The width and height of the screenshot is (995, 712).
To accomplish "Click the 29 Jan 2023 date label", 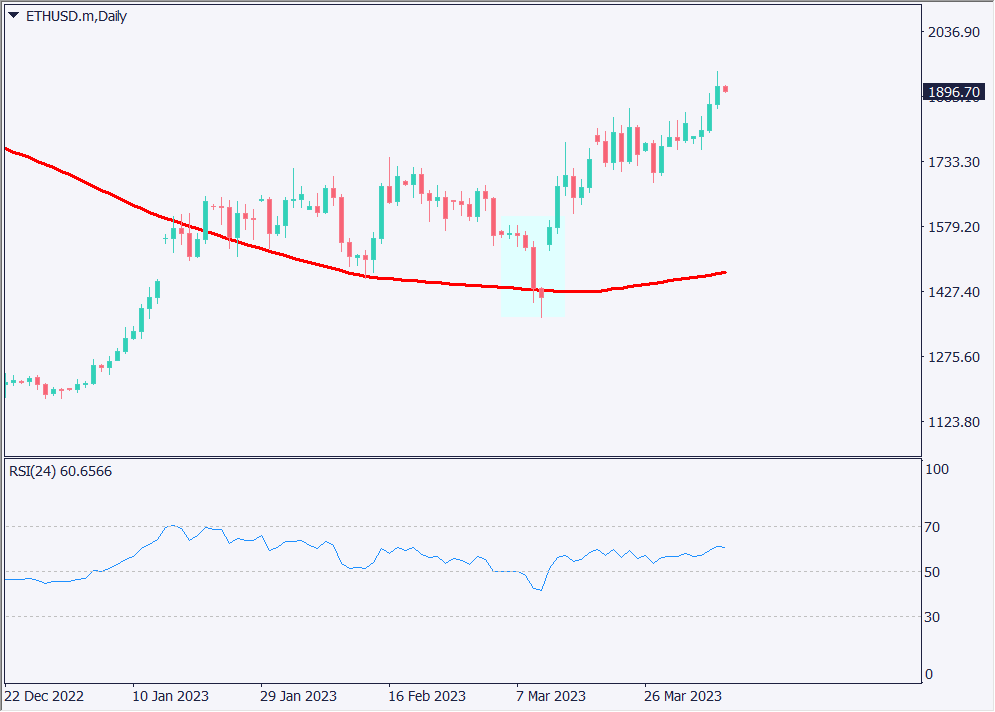I will click(x=298, y=696).
